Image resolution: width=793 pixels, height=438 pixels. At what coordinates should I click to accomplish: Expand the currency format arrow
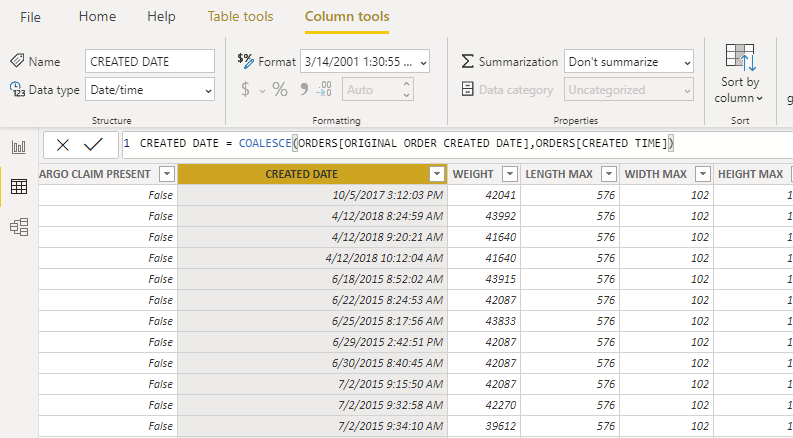262,91
